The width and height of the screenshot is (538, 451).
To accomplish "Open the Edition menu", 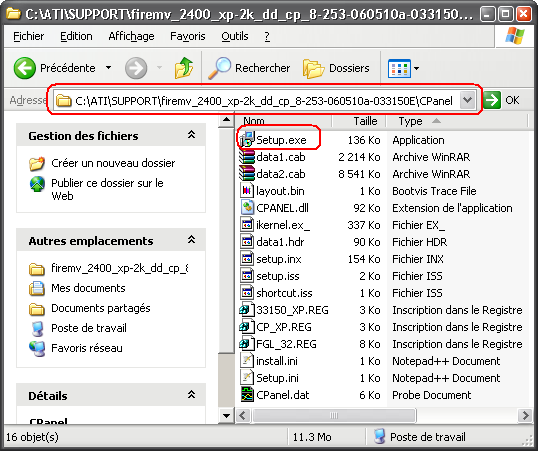I will click(x=76, y=36).
